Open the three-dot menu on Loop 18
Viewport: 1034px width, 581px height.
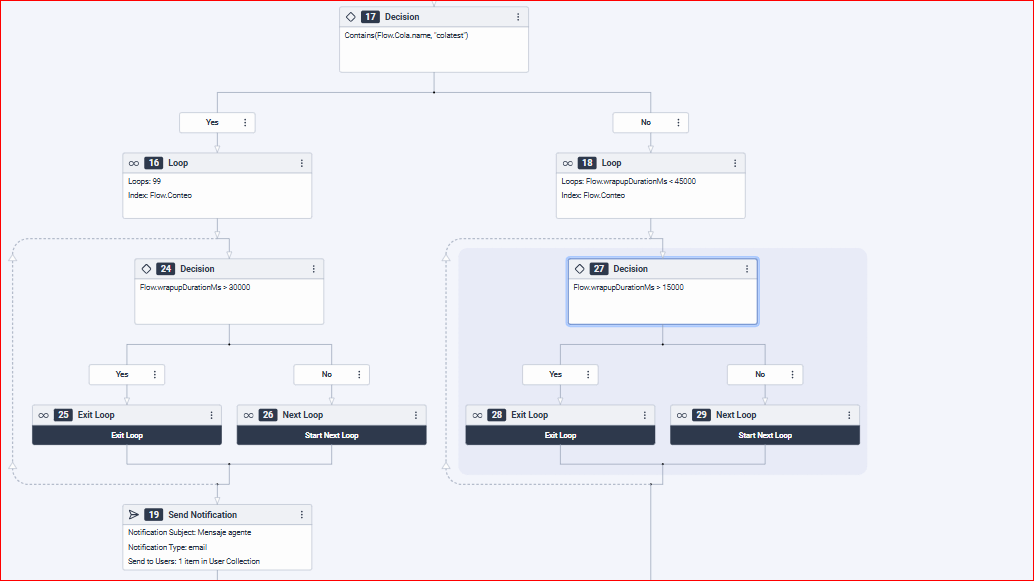(735, 163)
